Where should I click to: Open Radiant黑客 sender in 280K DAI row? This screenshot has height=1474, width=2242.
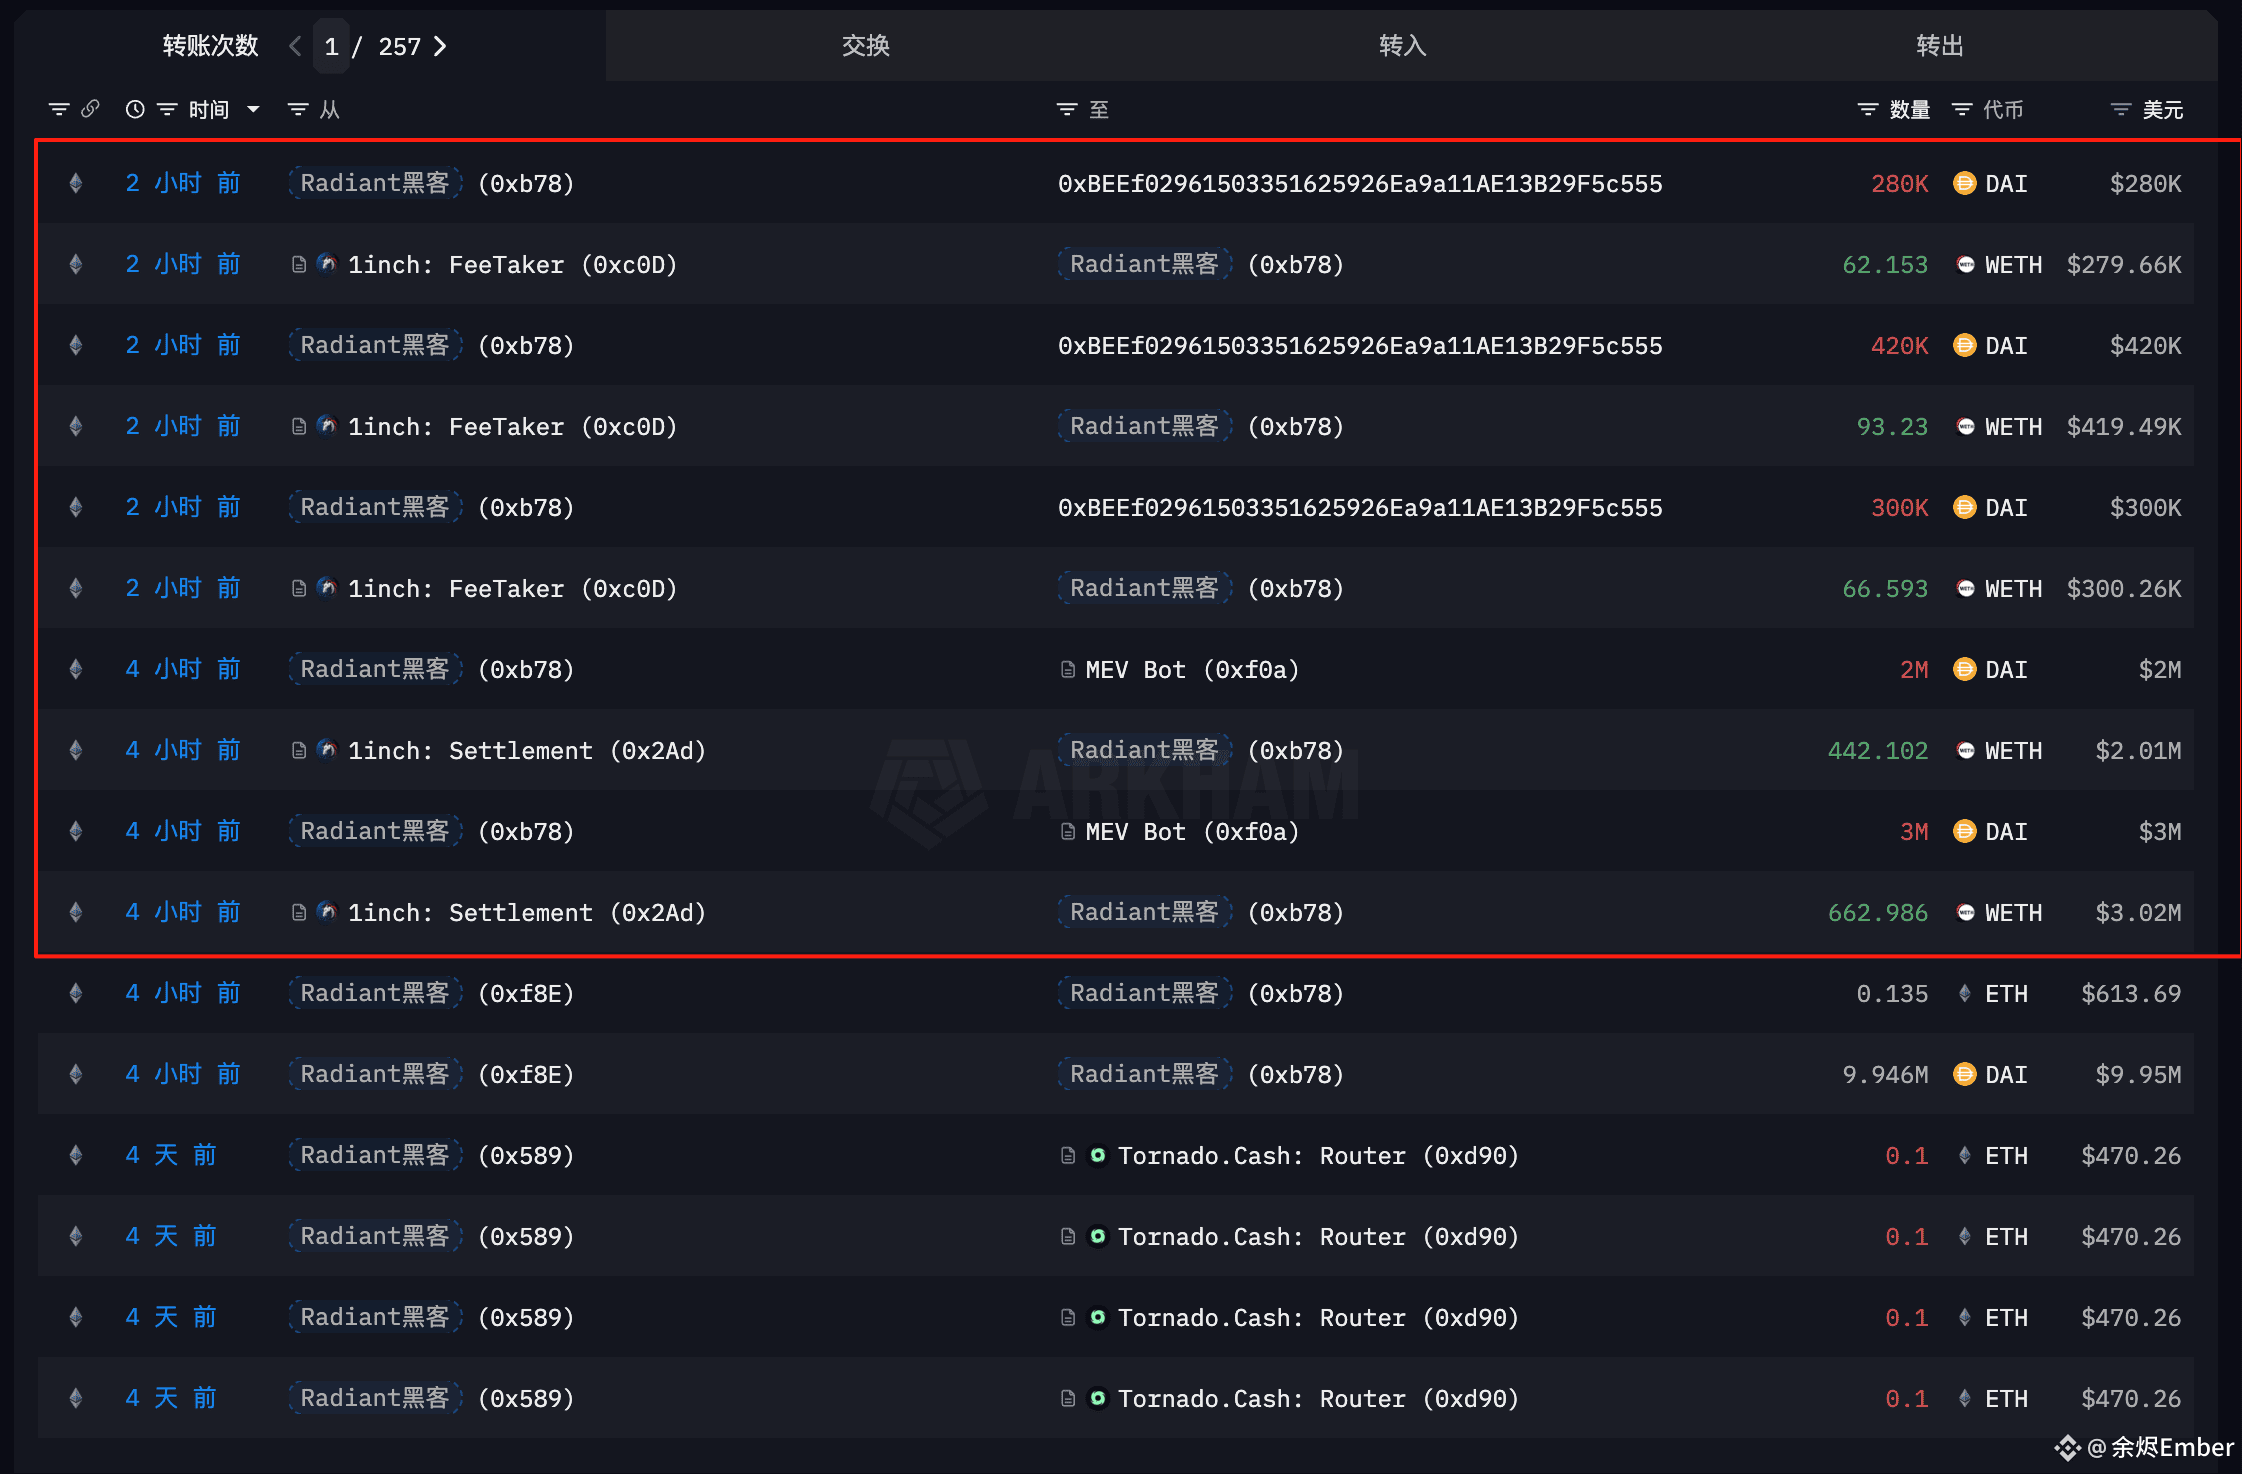tap(375, 183)
